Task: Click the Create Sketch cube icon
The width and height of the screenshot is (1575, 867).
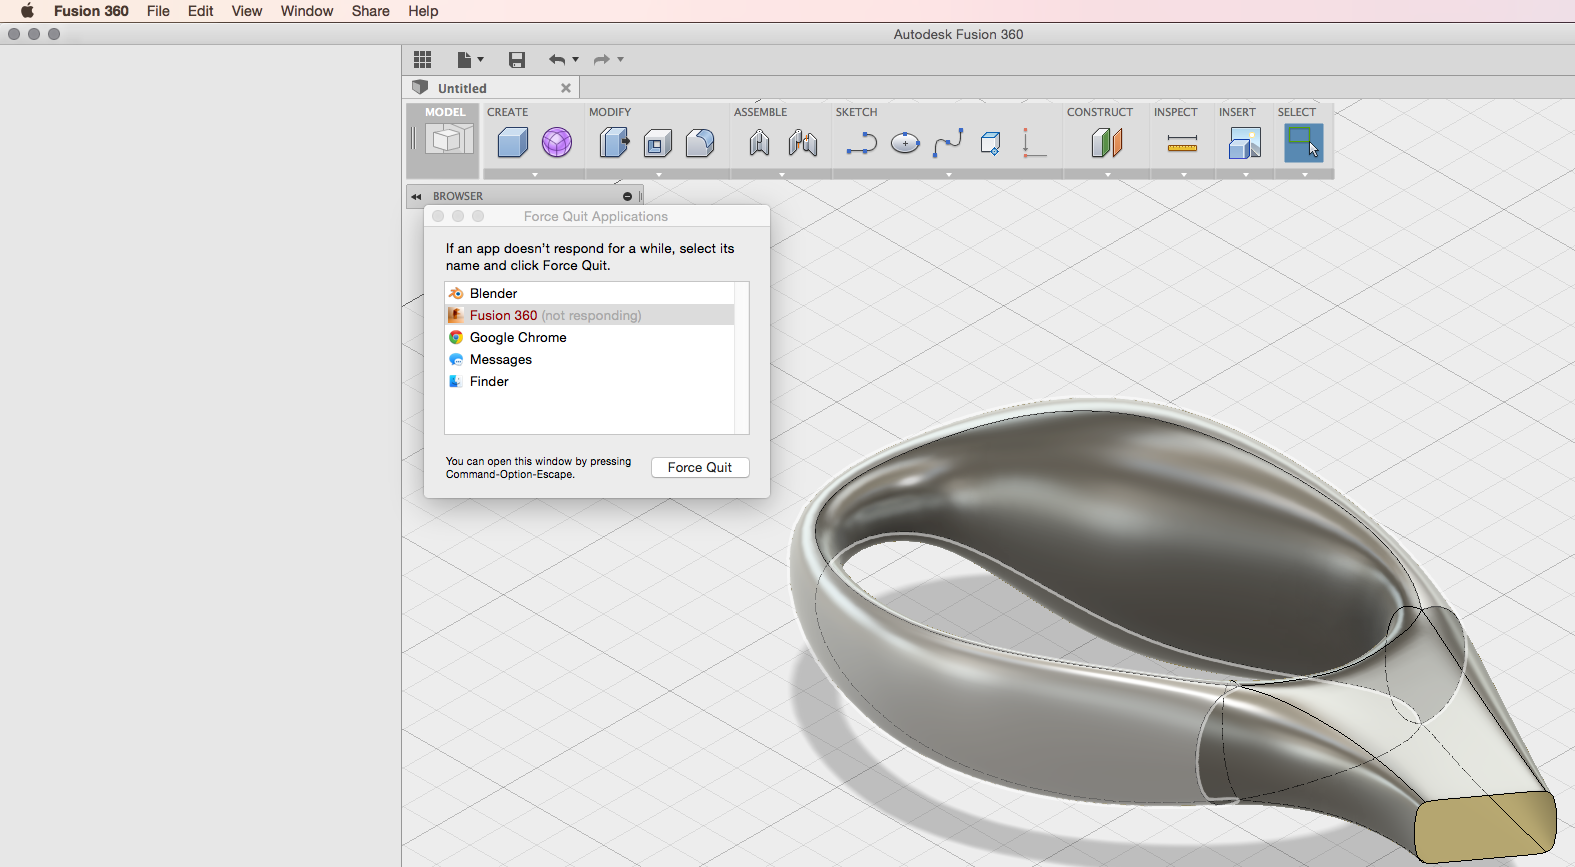Action: click(x=991, y=144)
